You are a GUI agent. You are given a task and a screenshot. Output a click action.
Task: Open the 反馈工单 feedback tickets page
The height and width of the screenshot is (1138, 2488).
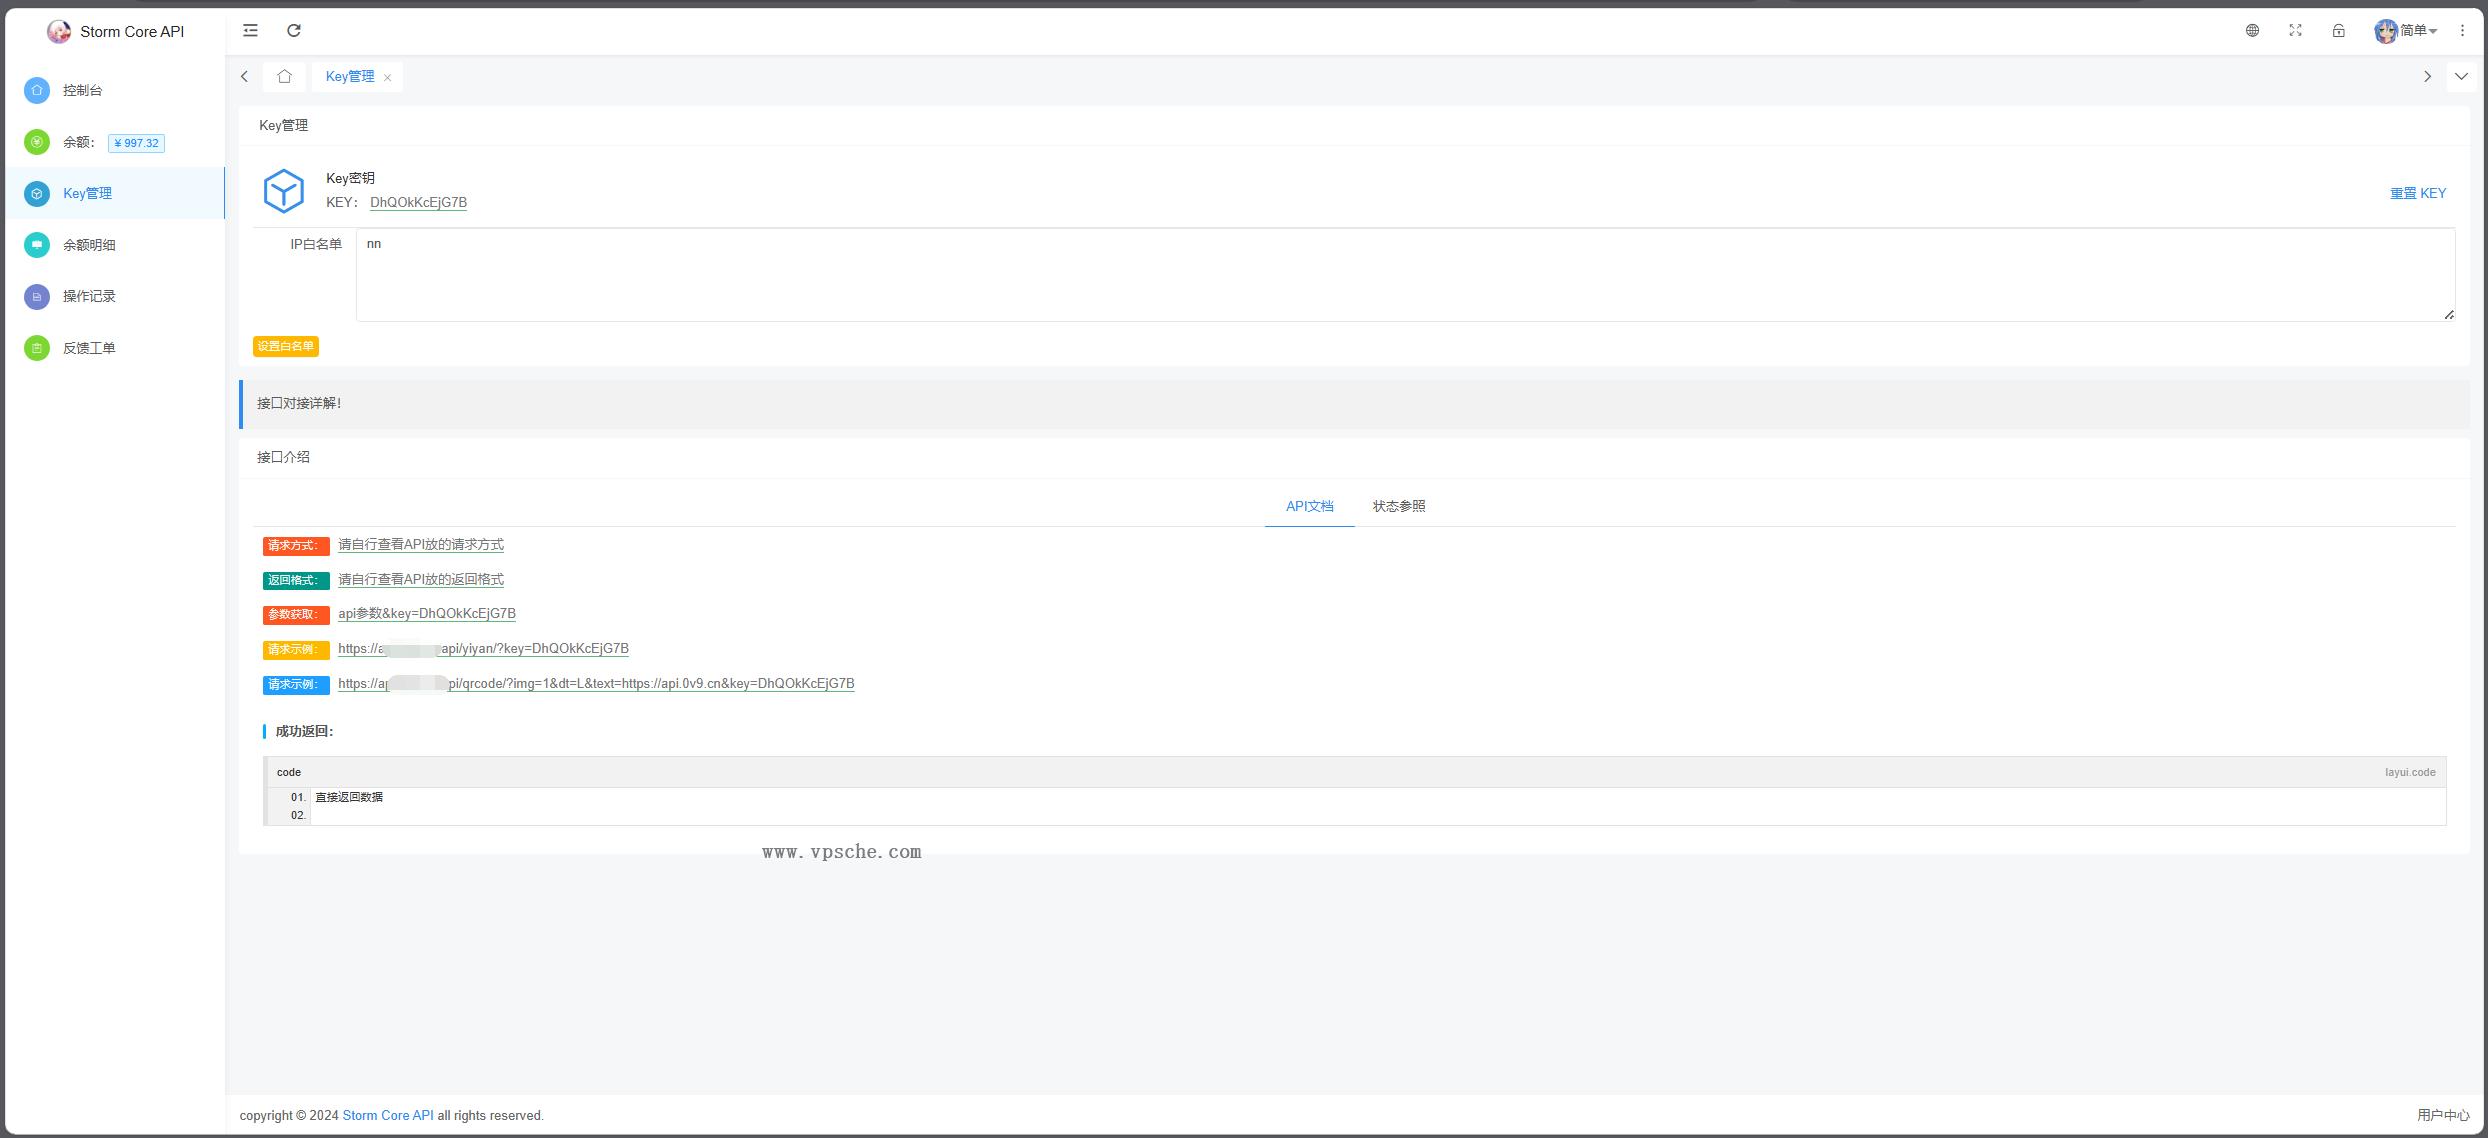coord(88,348)
